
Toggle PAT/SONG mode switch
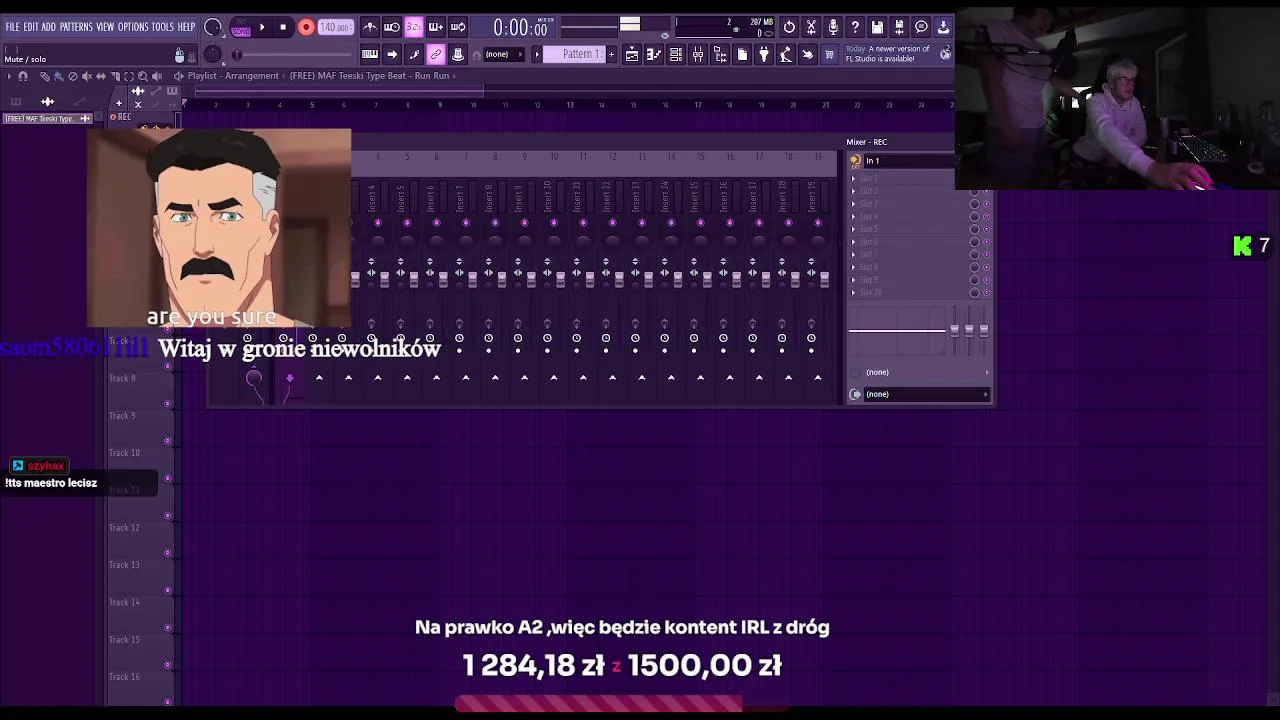point(241,27)
